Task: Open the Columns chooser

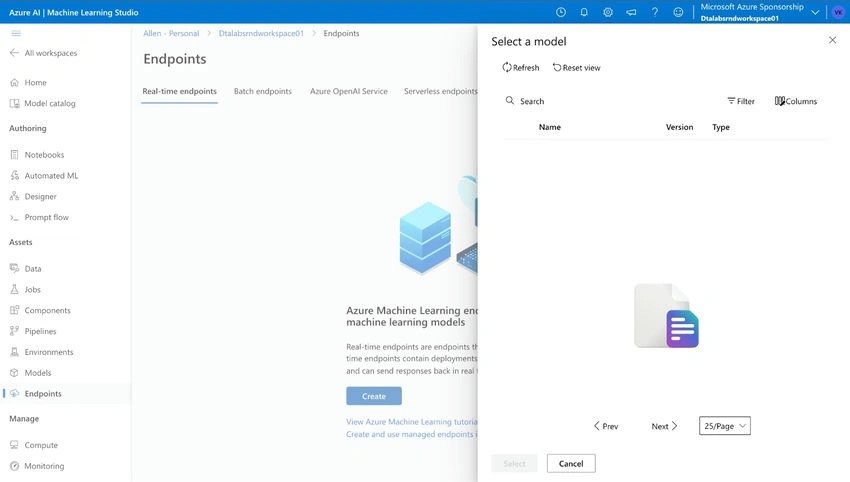Action: coord(795,101)
